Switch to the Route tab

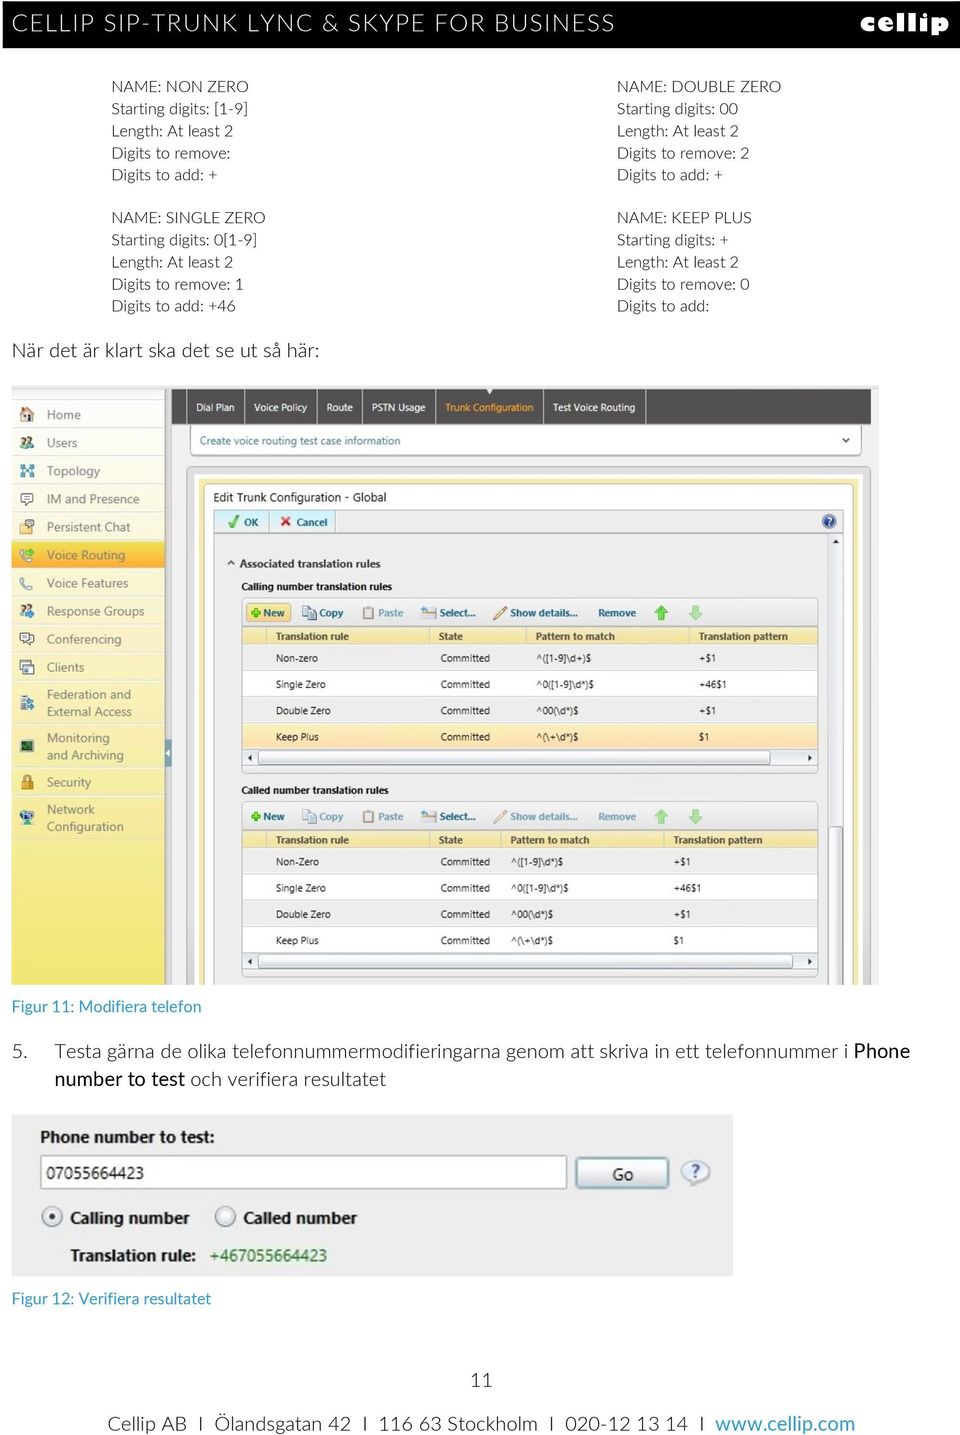[x=339, y=407]
